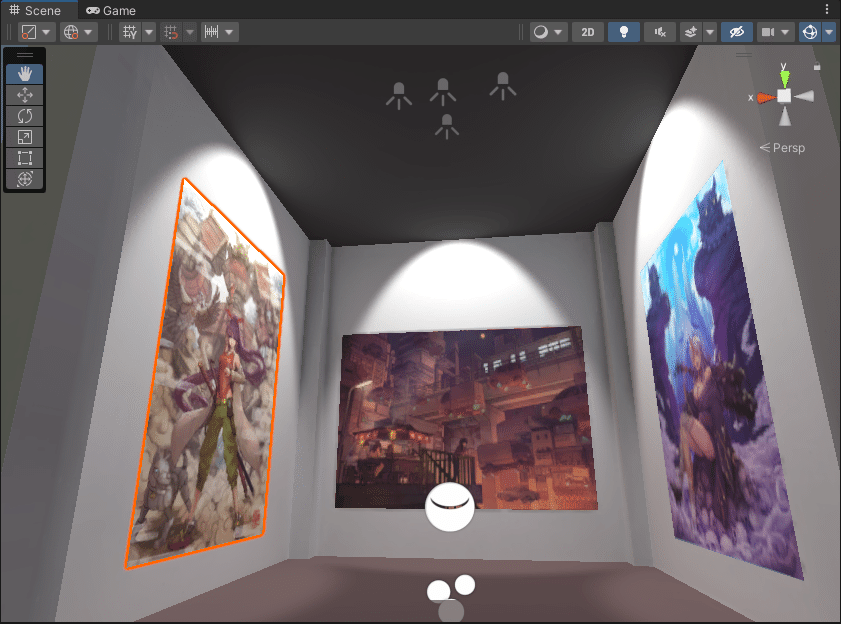Click the white smiling-face sphere object
The height and width of the screenshot is (624, 841).
[x=450, y=506]
